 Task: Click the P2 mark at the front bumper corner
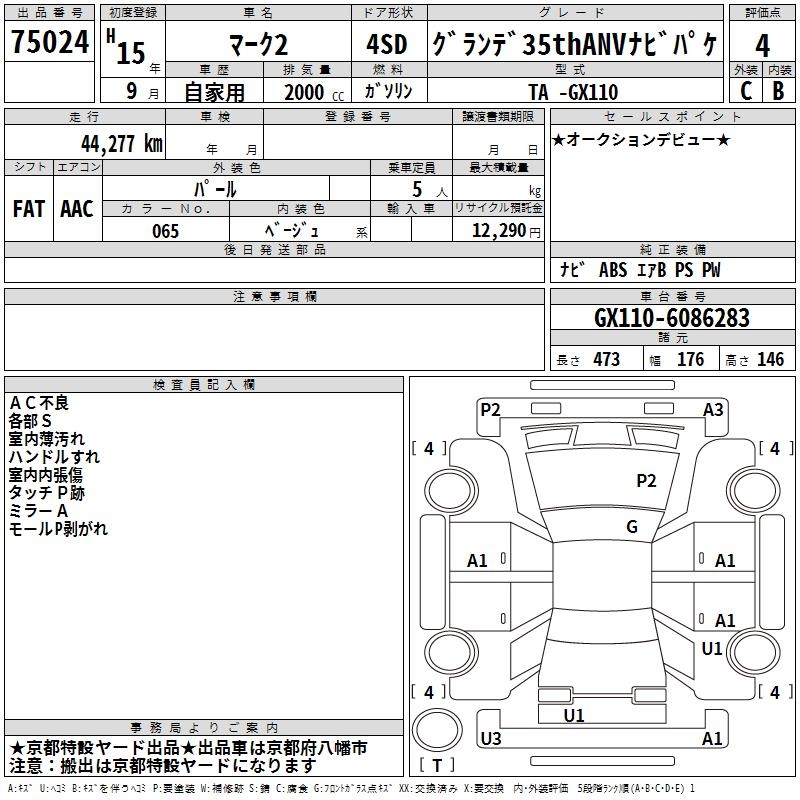pos(490,410)
